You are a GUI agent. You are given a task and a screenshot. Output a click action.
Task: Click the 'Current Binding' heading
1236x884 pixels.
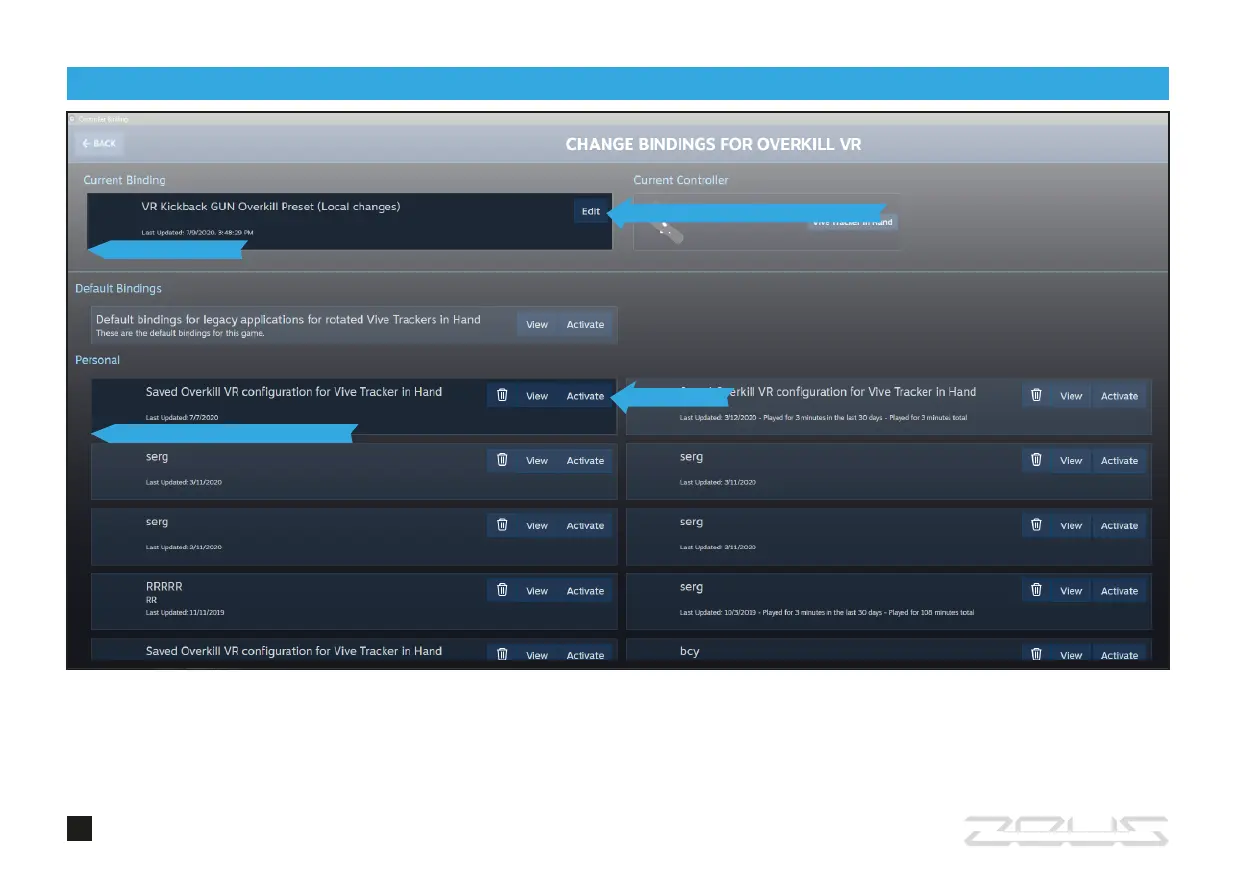(x=124, y=180)
